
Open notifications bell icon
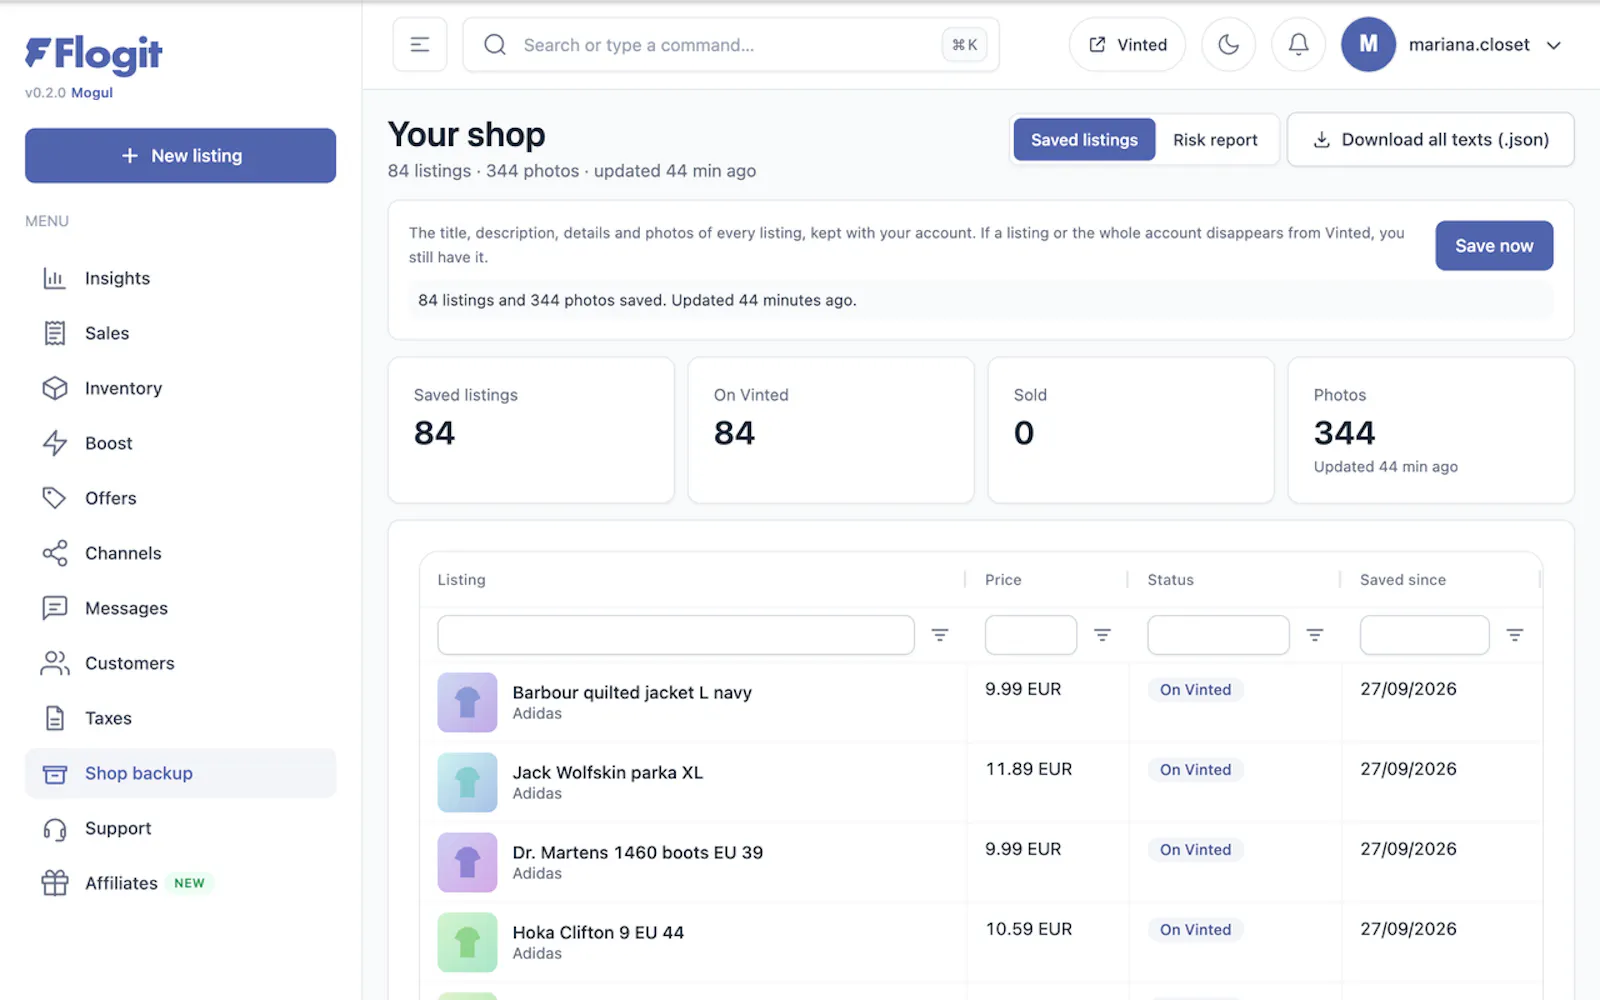click(x=1298, y=45)
